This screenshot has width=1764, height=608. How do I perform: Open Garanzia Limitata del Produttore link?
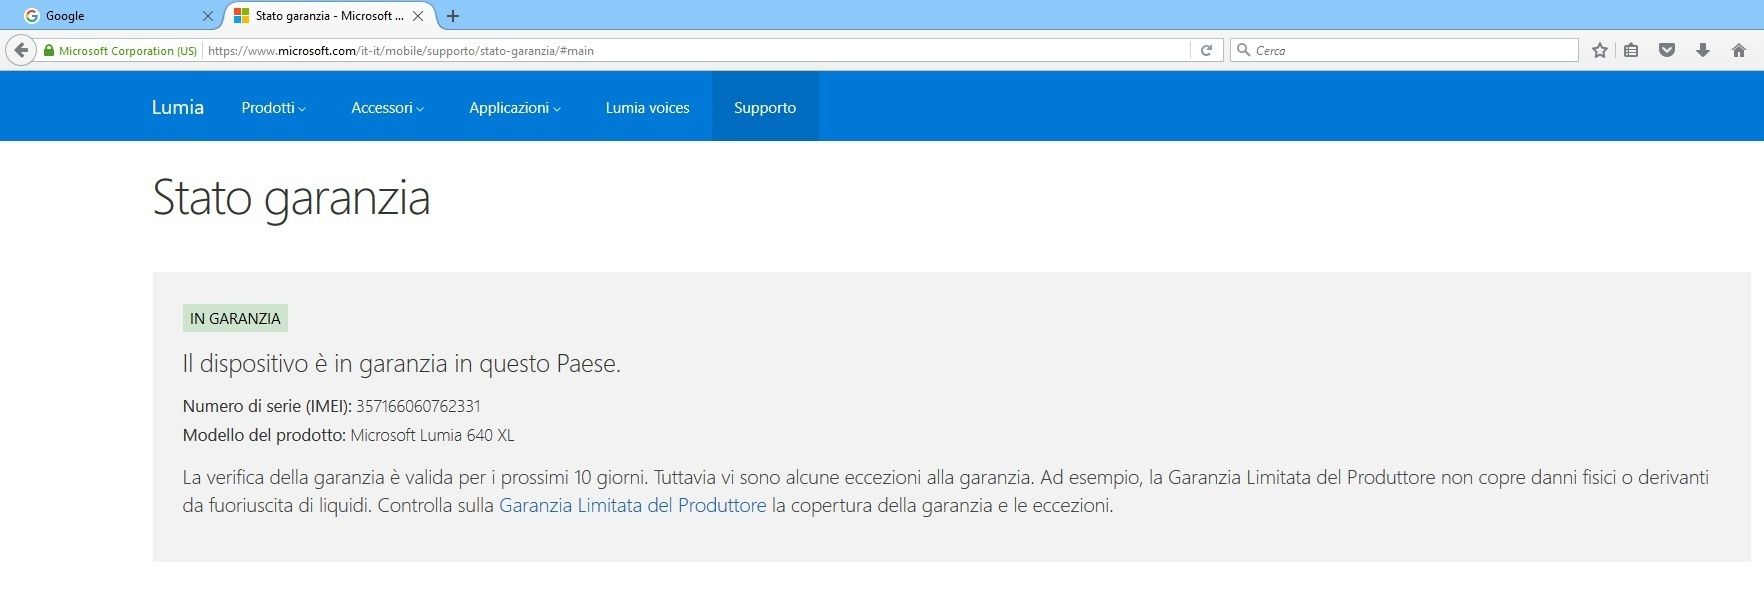click(632, 505)
